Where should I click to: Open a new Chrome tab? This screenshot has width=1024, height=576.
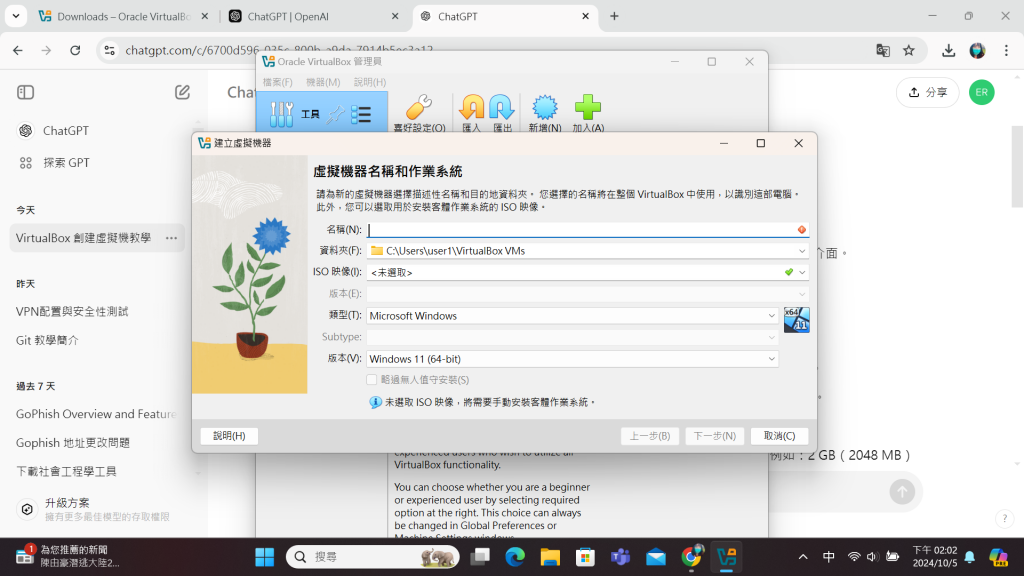pyautogui.click(x=614, y=16)
